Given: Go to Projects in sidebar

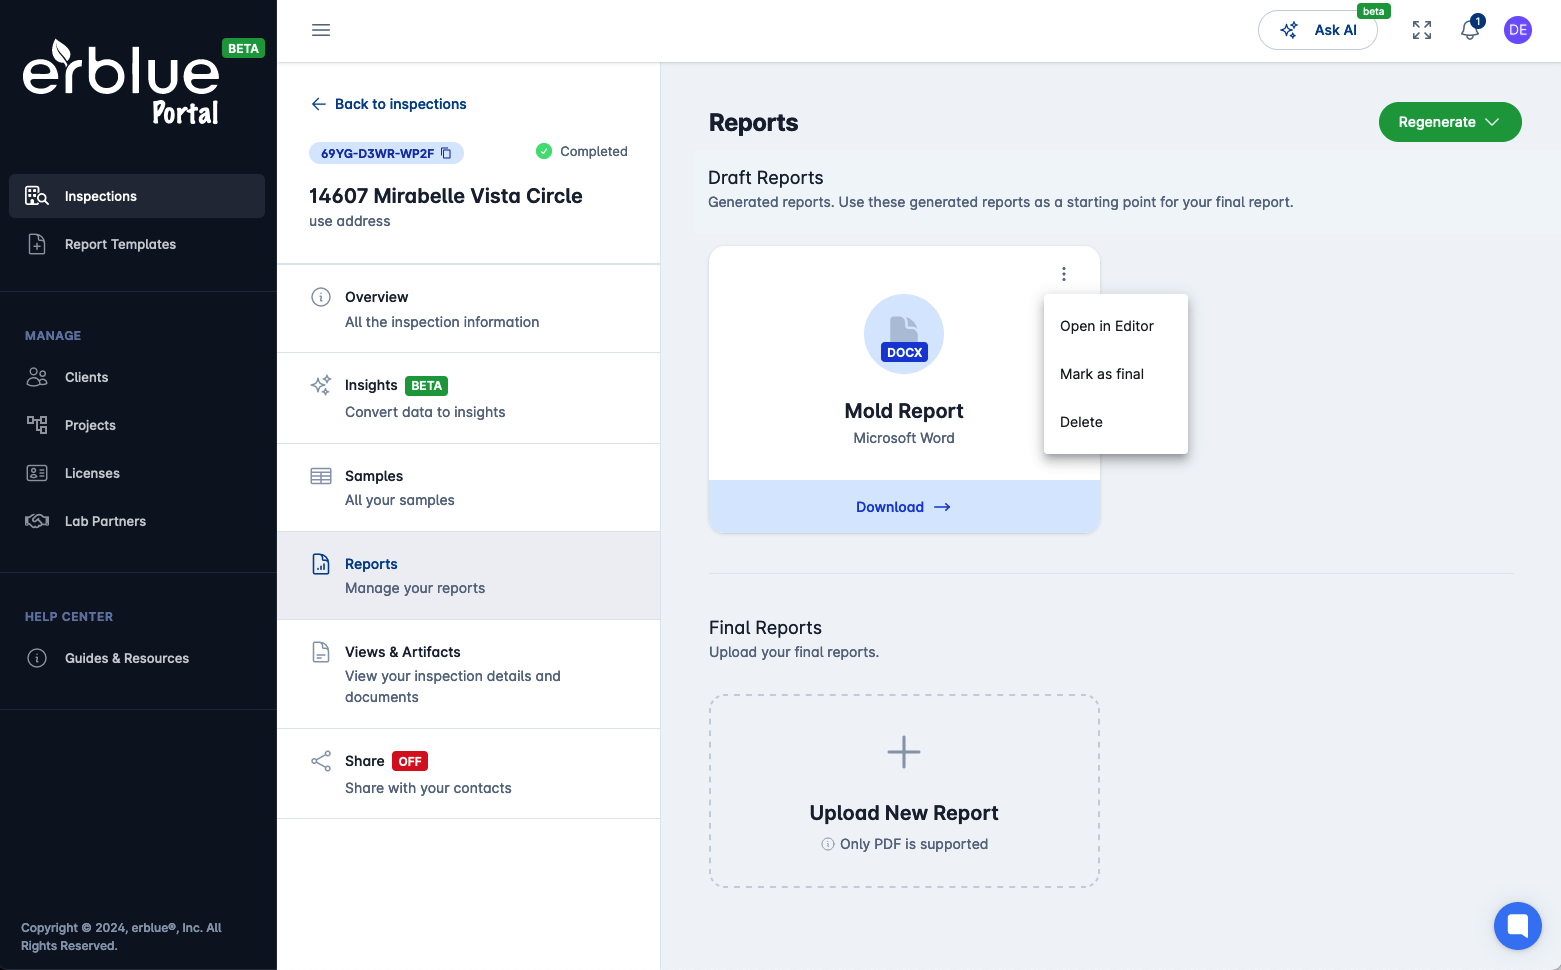Looking at the screenshot, I should tap(137, 425).
